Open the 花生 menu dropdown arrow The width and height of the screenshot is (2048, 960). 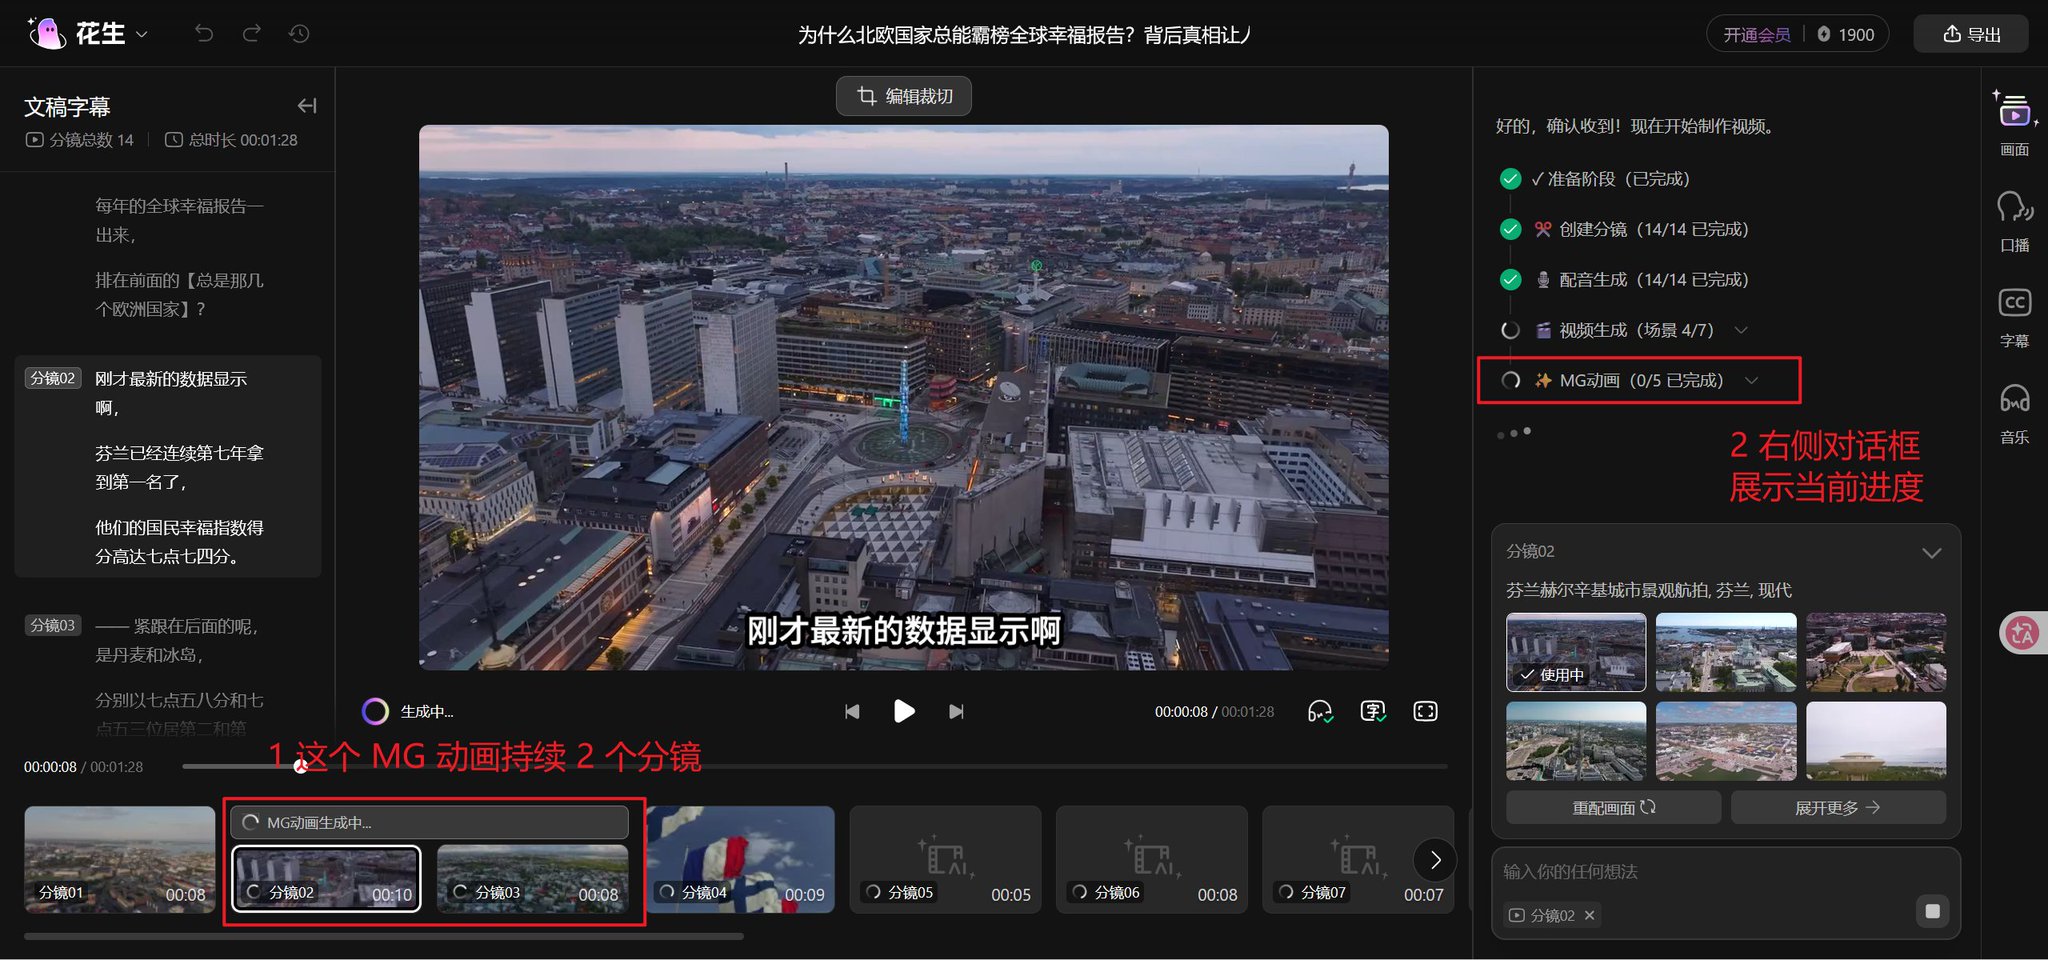[142, 34]
